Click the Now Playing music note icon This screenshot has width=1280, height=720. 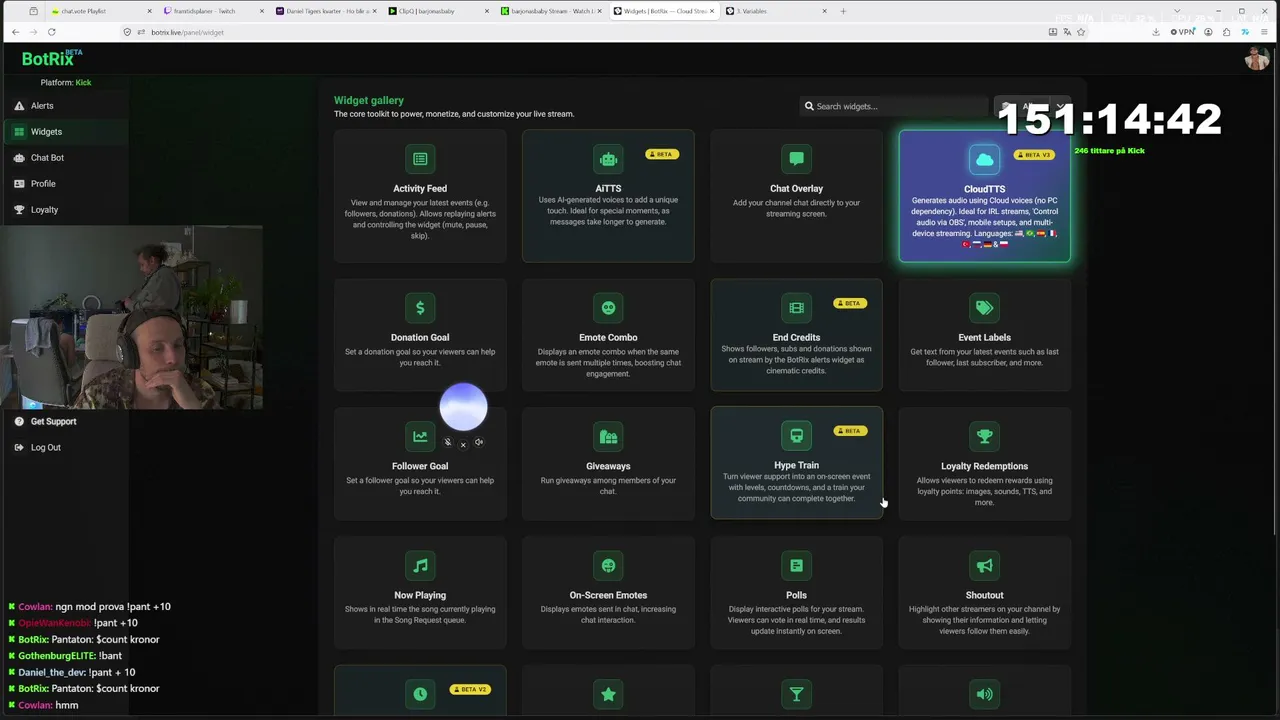(420, 566)
